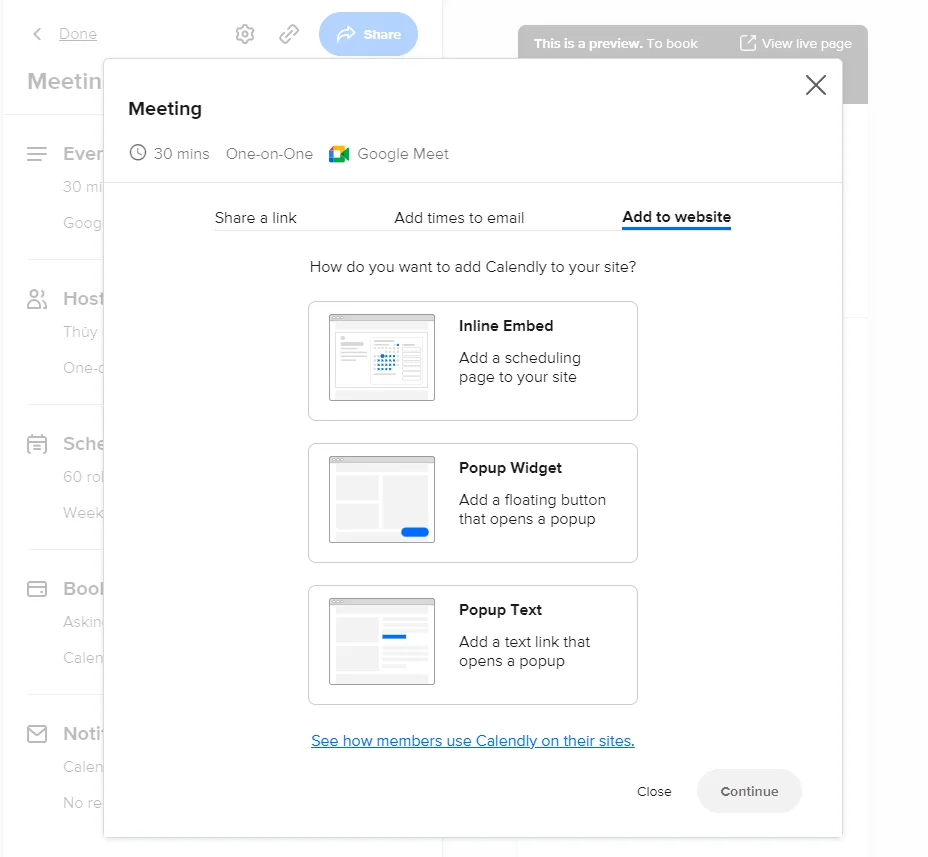Screen dimensions: 928x857
Task: Click 'How do you want to add Calendly' text
Action: pos(473,267)
